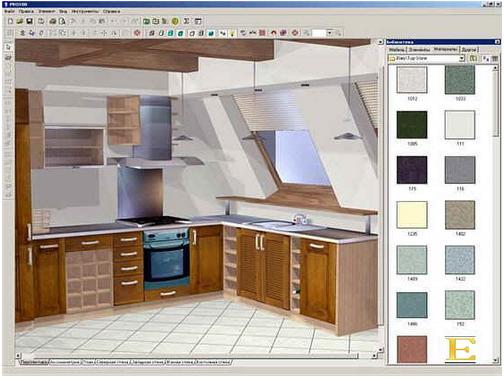Click the Print icon in toolbar
This screenshot has height=378, width=504.
tap(52, 21)
